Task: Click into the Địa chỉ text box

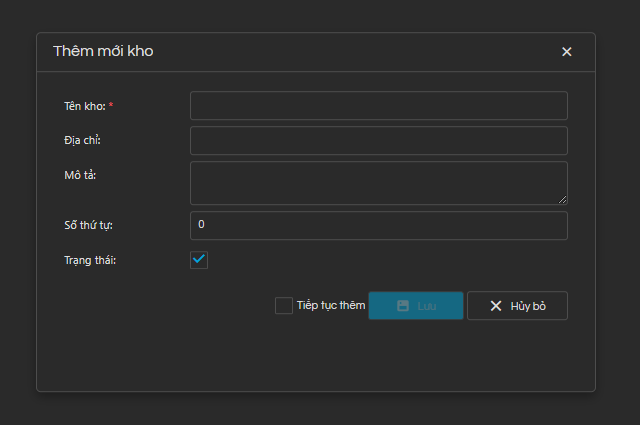Action: pyautogui.click(x=378, y=140)
